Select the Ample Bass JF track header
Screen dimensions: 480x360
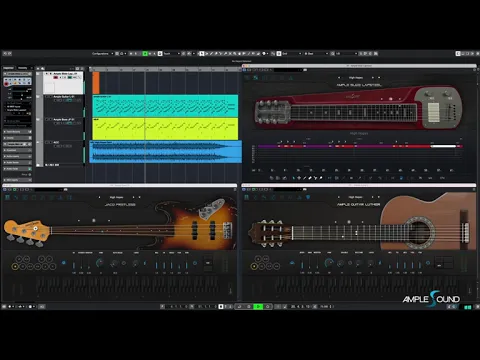point(63,128)
